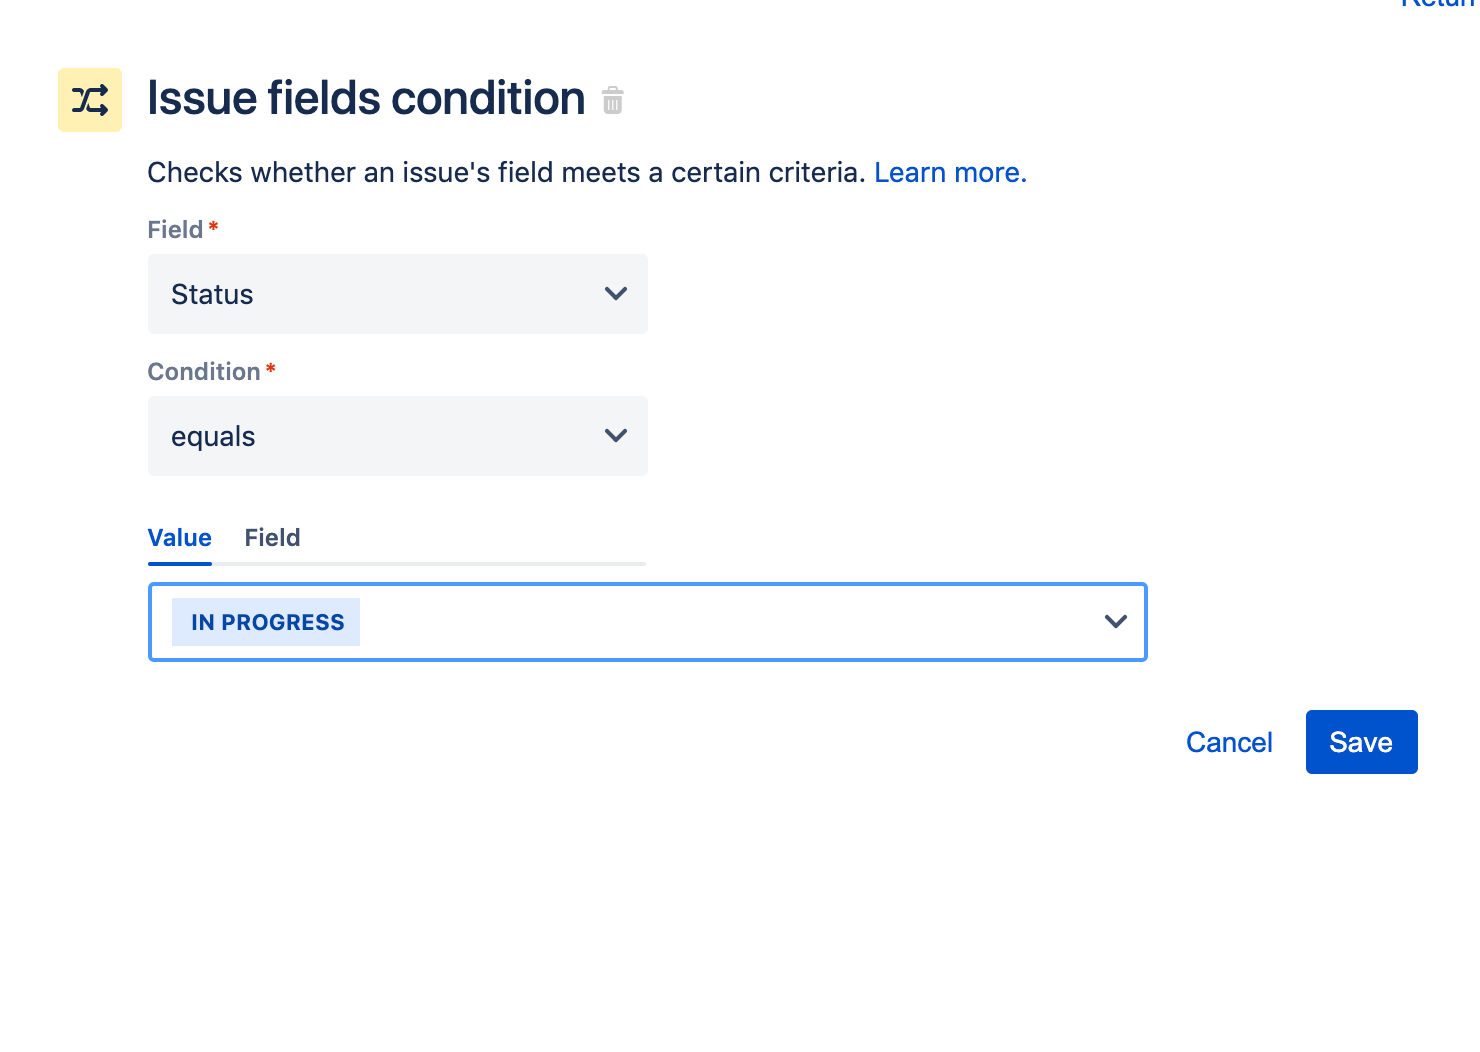The height and width of the screenshot is (1052, 1480).
Task: Click the chevron on the equals dropdown
Action: pos(615,436)
